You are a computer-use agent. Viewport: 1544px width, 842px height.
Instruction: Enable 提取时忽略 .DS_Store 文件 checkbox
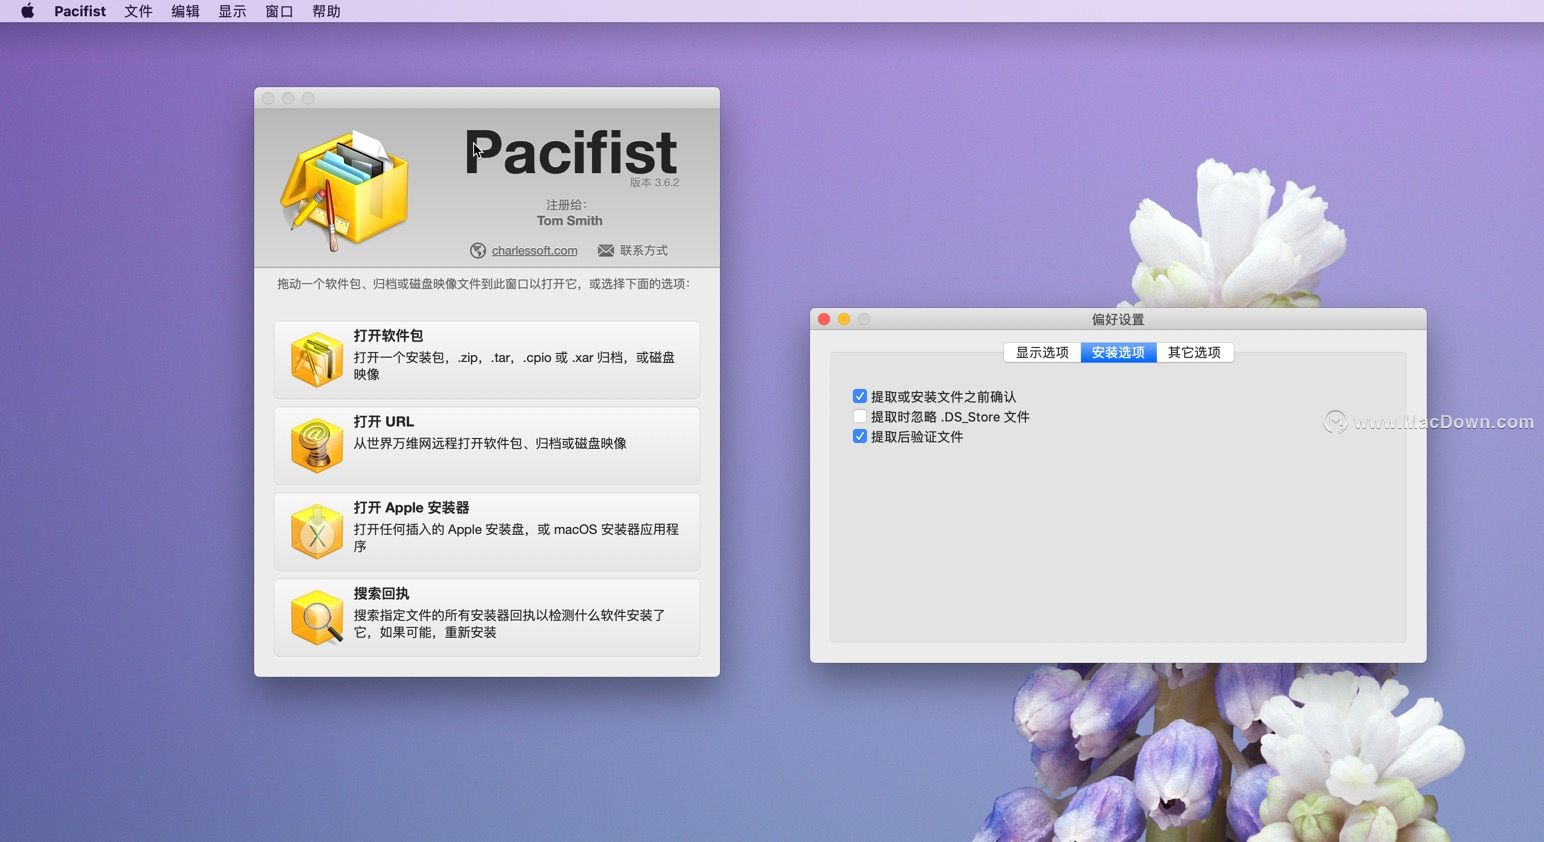point(859,416)
